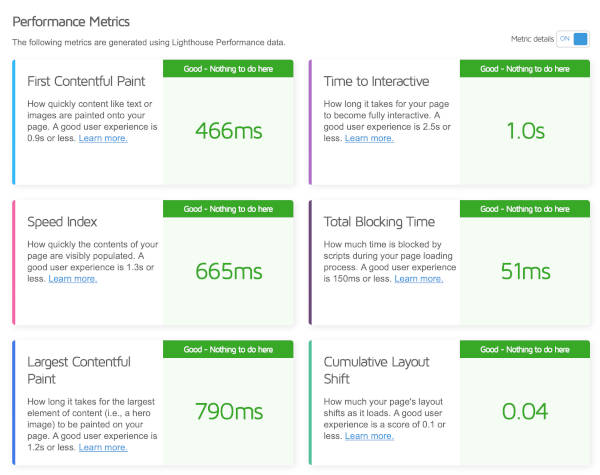Click the Speed Index title
Image resolution: width=600 pixels, height=475 pixels.
point(62,222)
